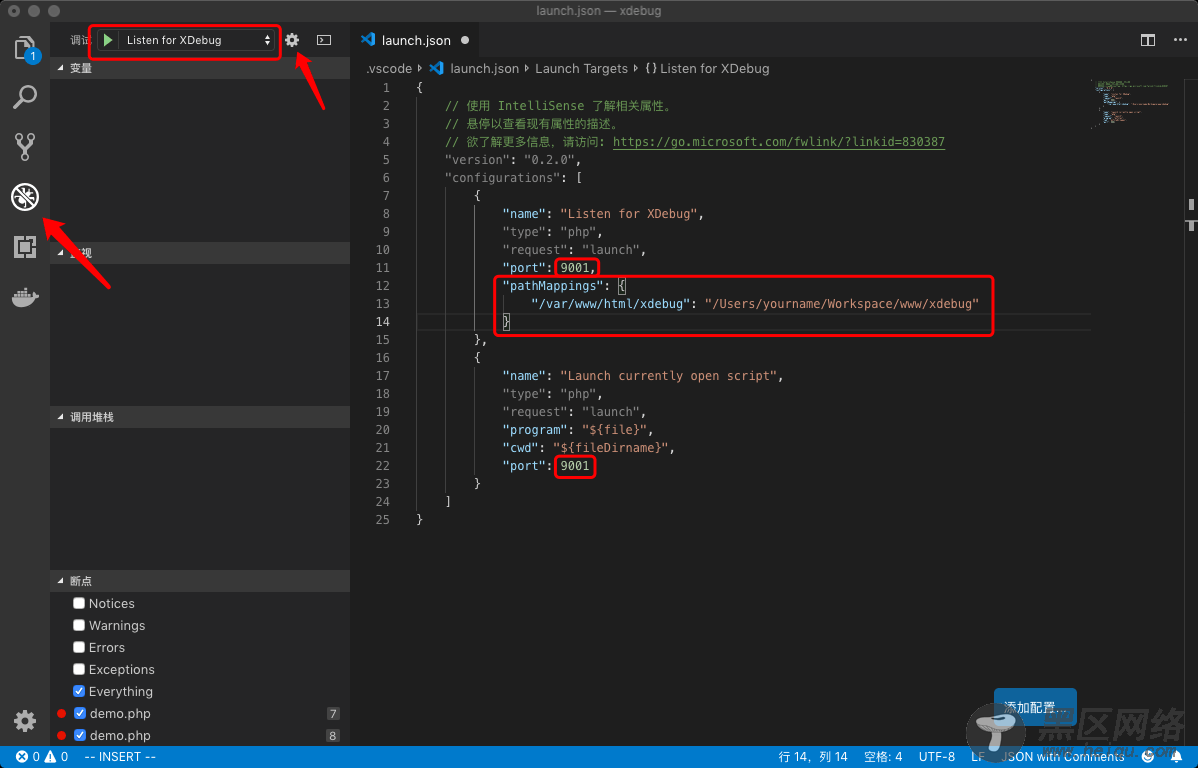Open the go.microsoft.com fwlink URL

point(779,141)
